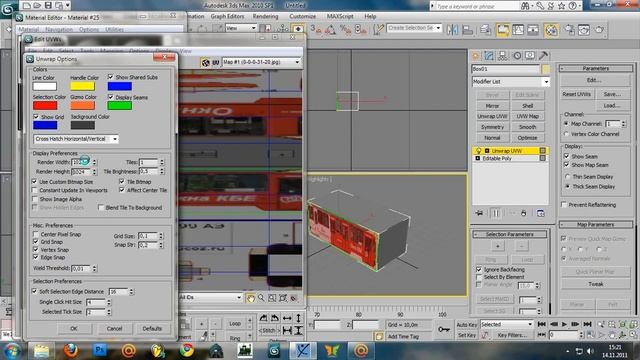Open the Display panel tab icon
The width and height of the screenshot is (640, 360).
tap(530, 56)
